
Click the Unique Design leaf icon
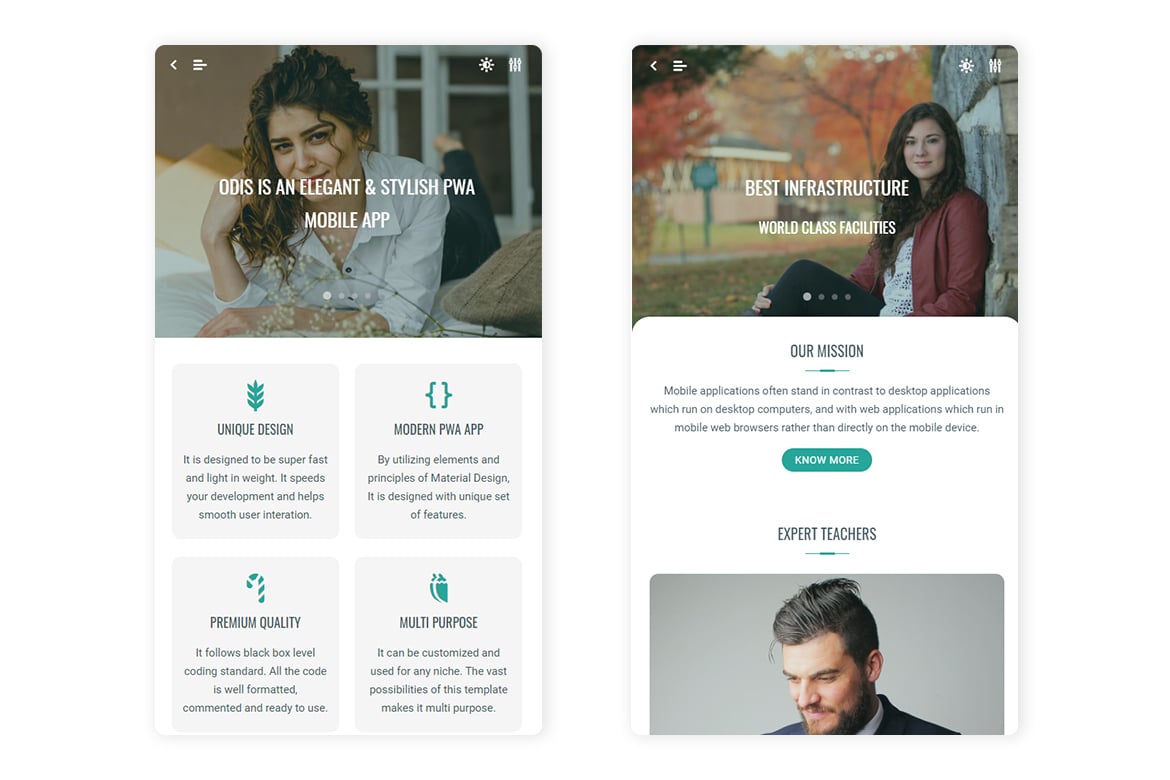[255, 396]
